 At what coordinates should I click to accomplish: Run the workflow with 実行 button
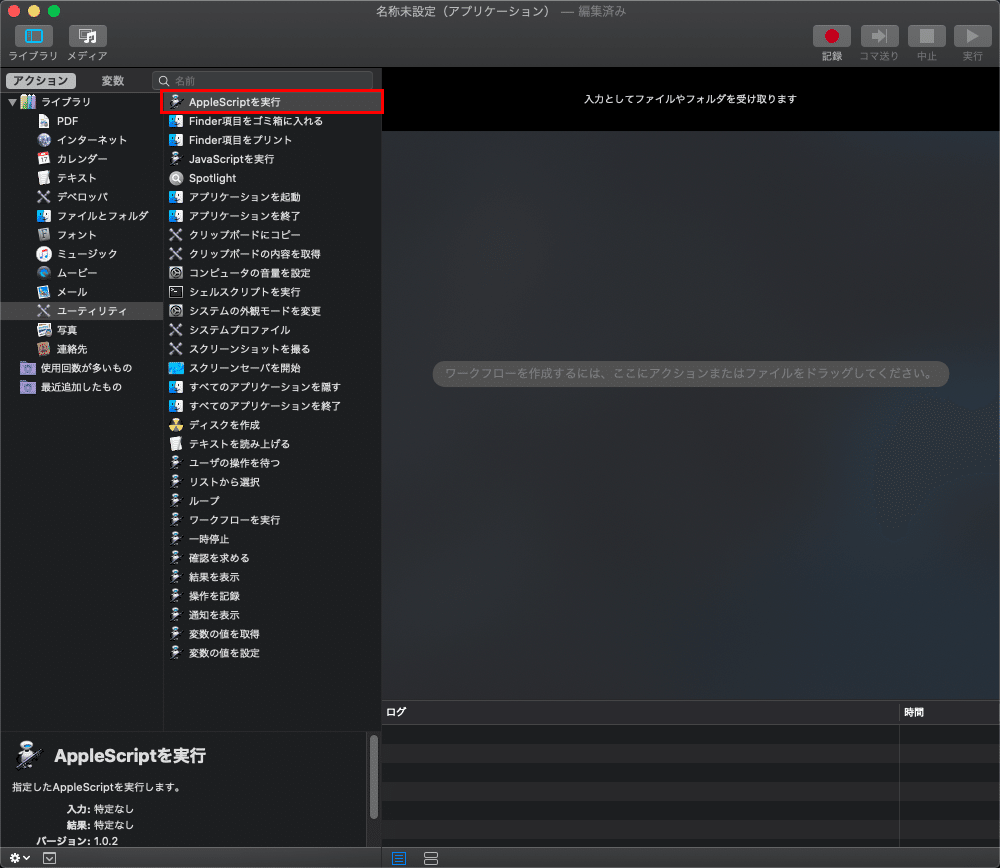(973, 36)
